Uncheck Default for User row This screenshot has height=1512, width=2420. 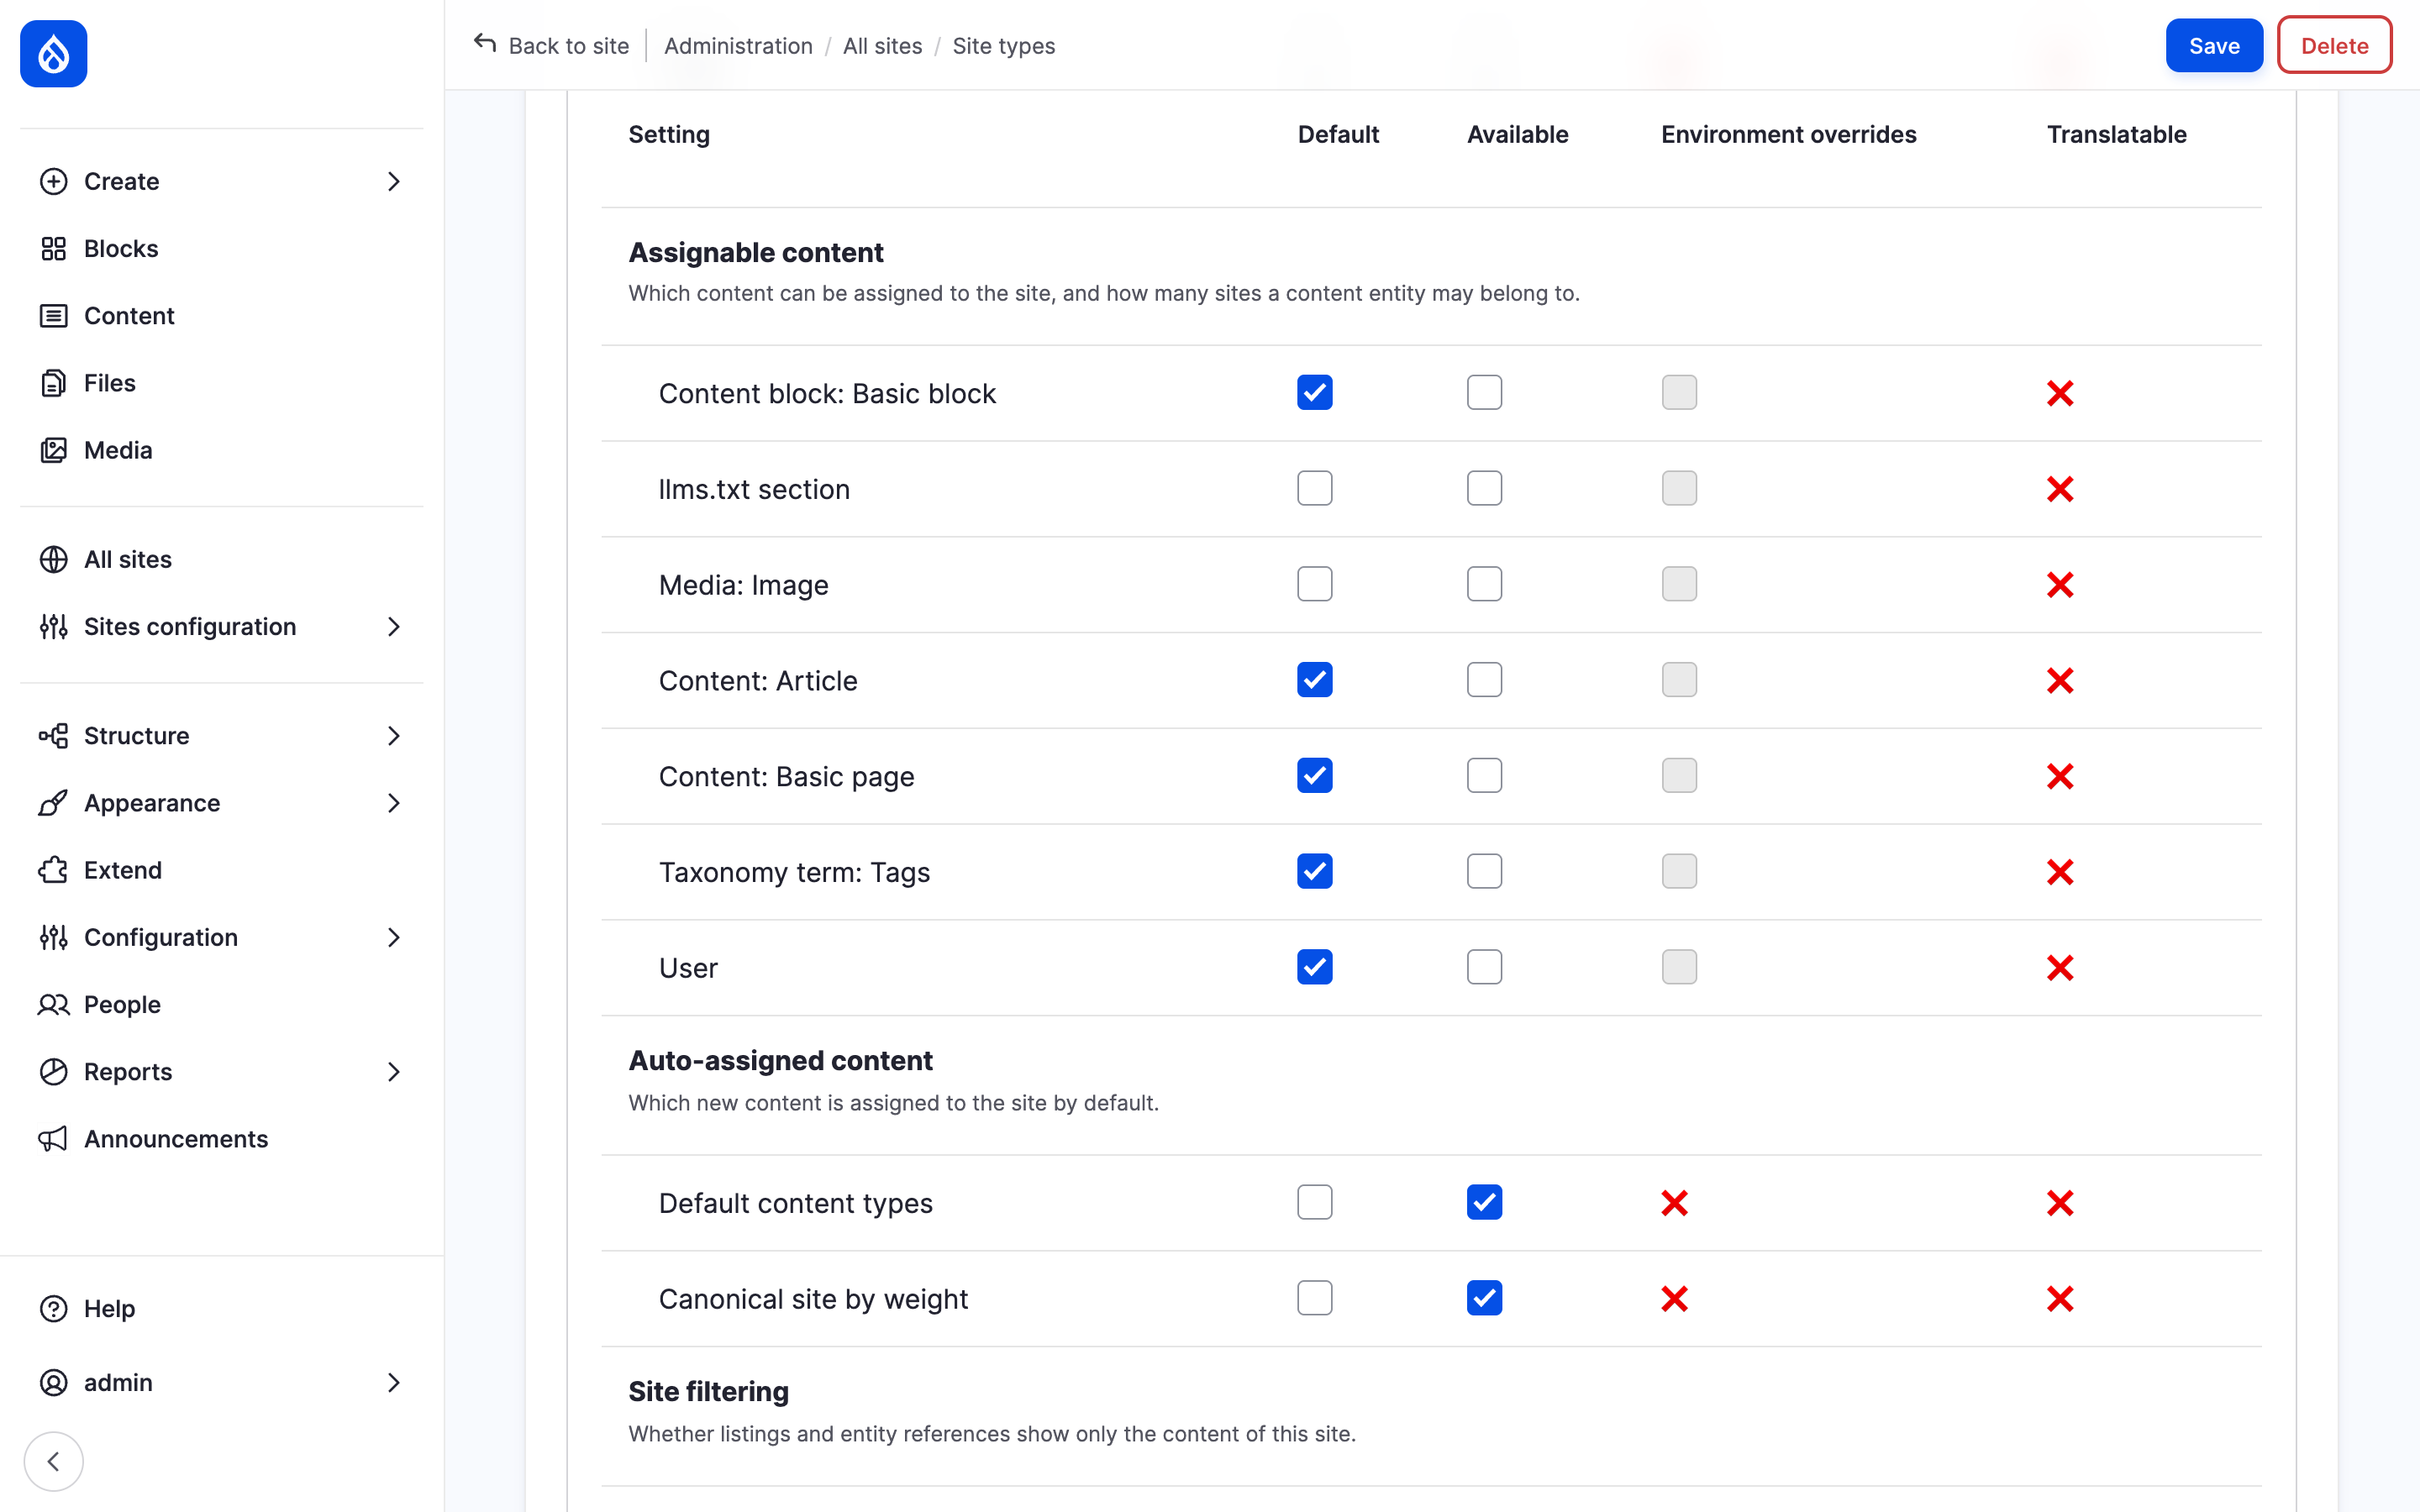(x=1315, y=968)
